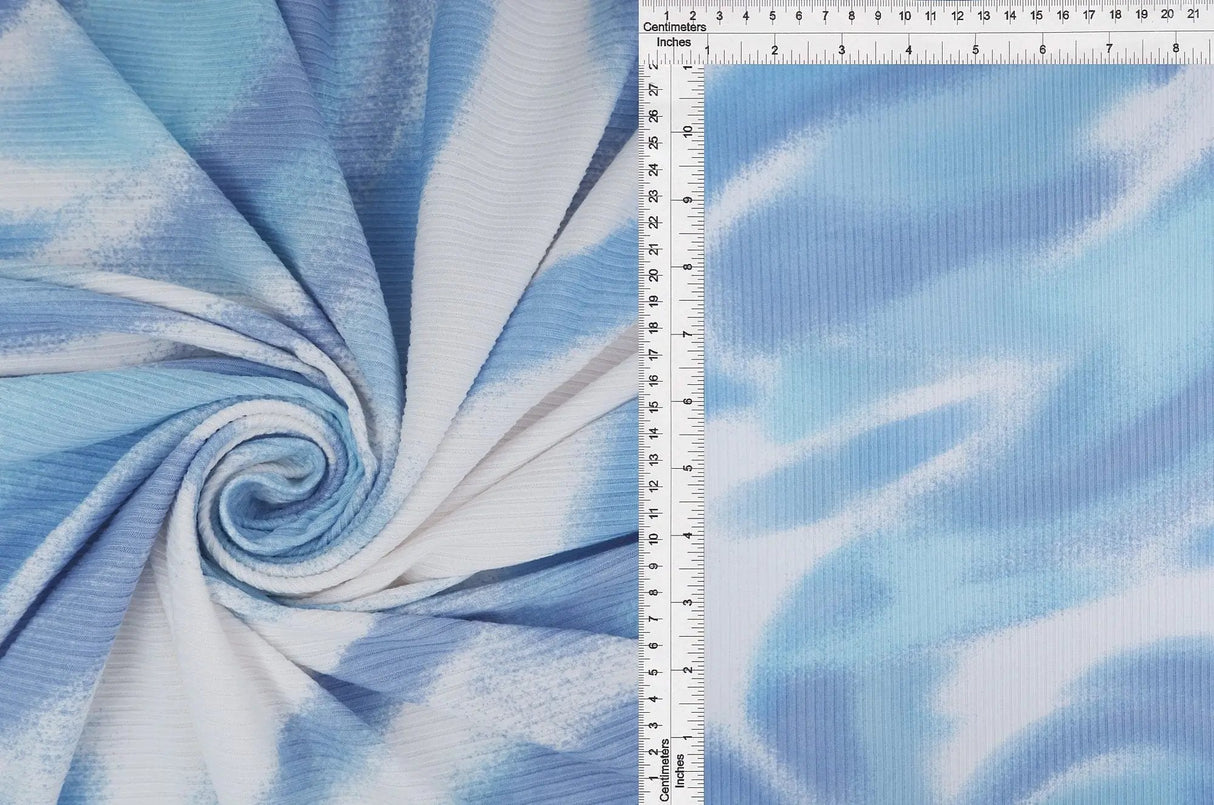The height and width of the screenshot is (805, 1214).
Task: Click the number 10 on the vertical inch ruler
Action: click(685, 130)
